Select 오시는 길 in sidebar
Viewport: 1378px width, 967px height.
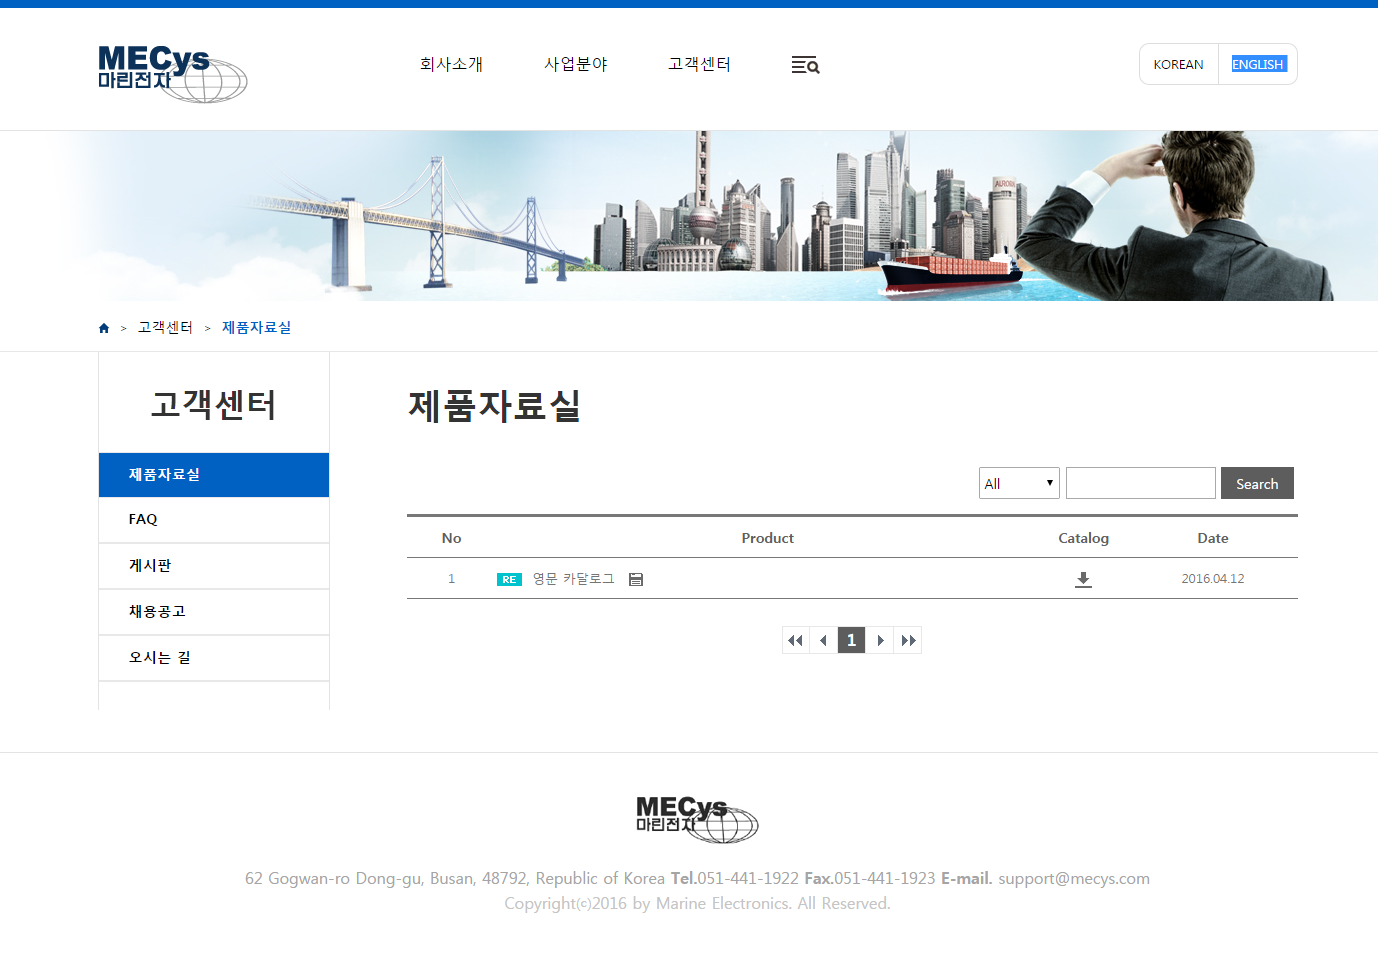pos(214,658)
